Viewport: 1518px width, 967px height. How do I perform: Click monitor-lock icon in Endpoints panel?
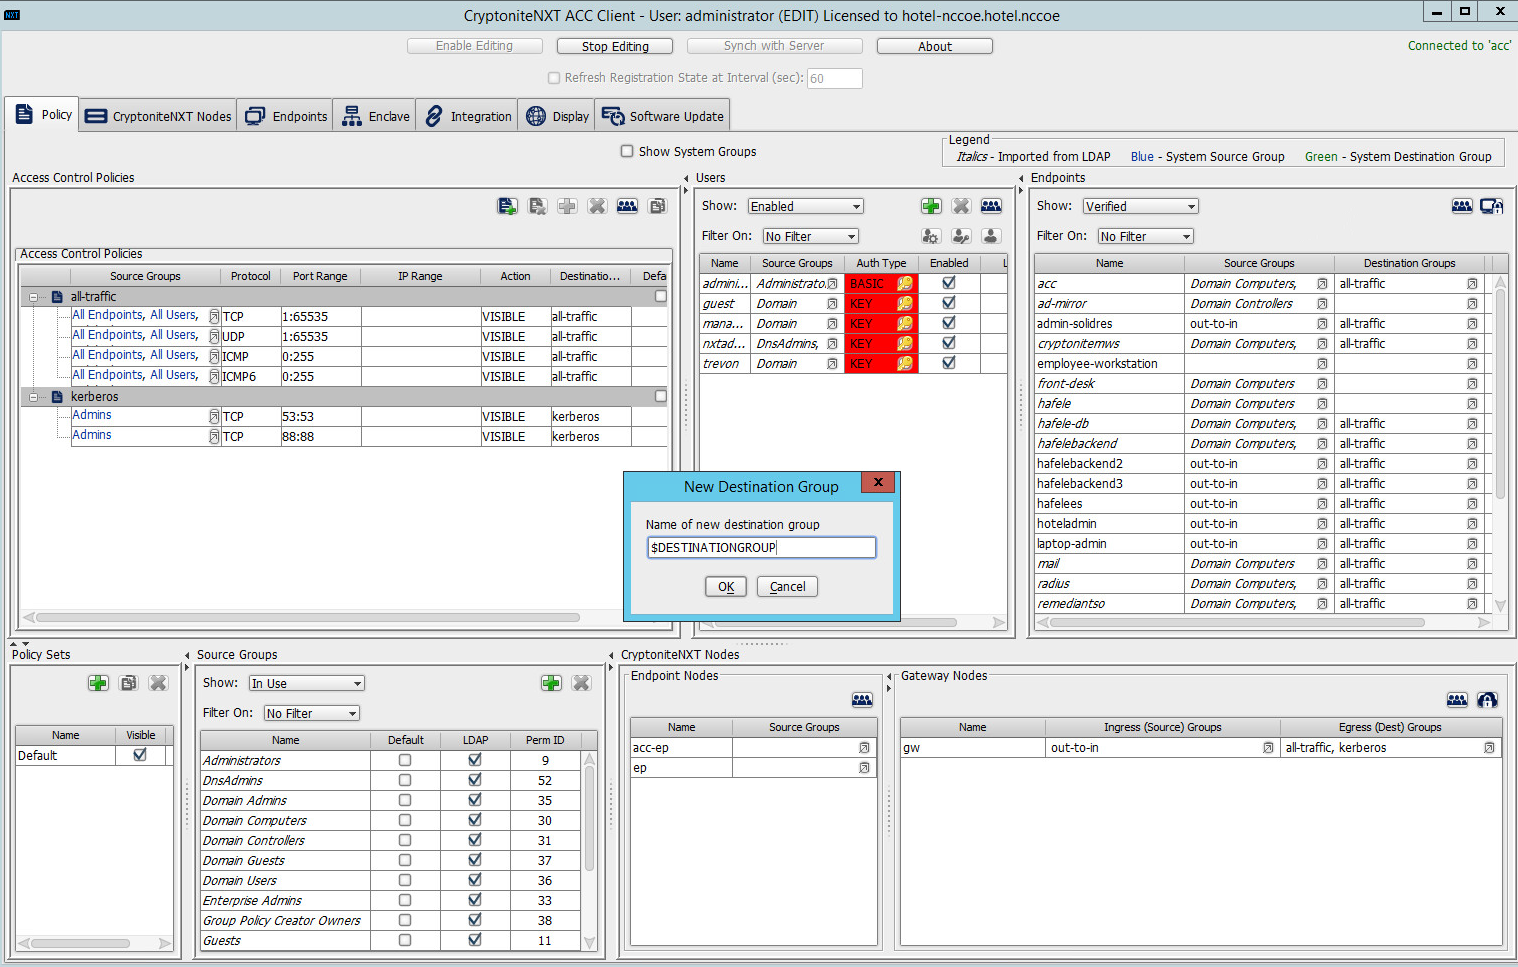coord(1492,206)
